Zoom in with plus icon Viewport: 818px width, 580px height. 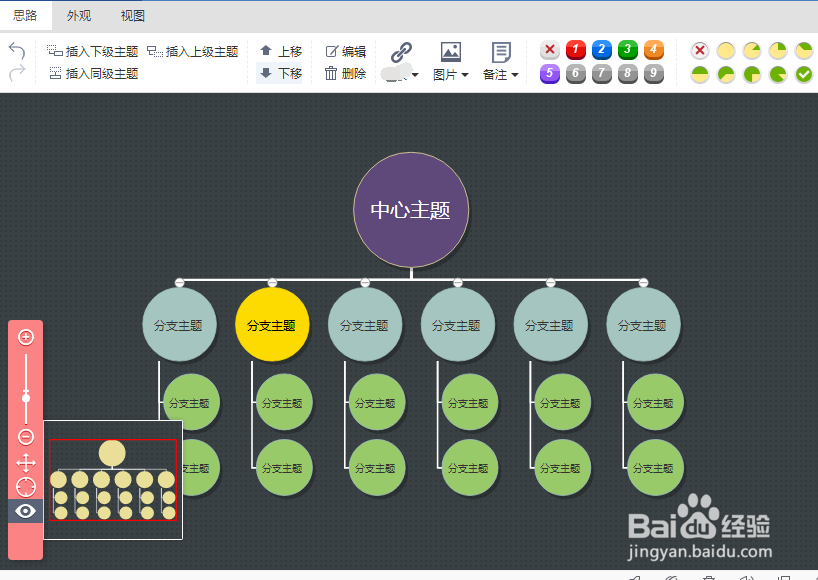pos(26,337)
